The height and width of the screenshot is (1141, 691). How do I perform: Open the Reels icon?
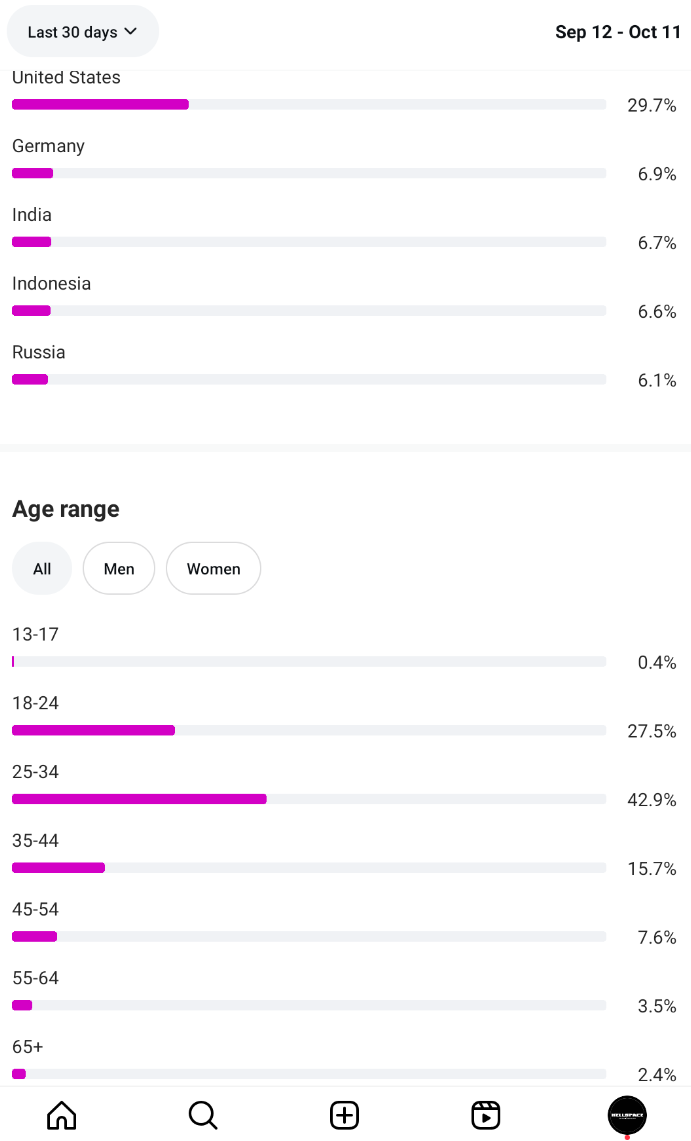click(486, 1115)
